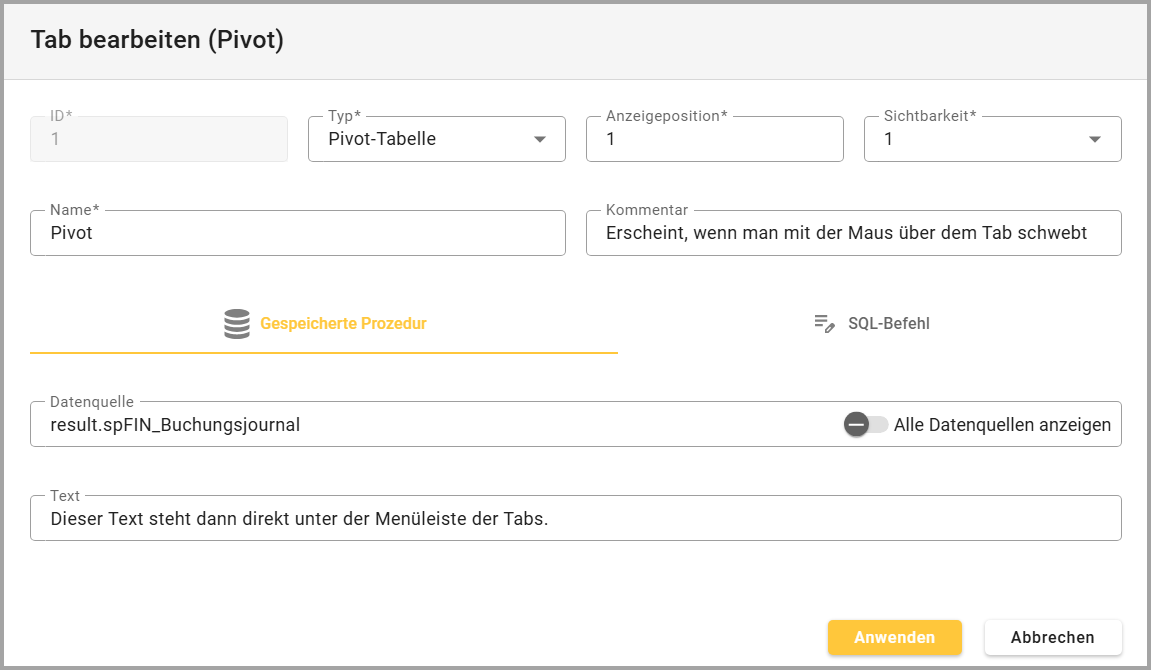Click the yellow underline of the active tab
The image size is (1151, 670).
[323, 353]
